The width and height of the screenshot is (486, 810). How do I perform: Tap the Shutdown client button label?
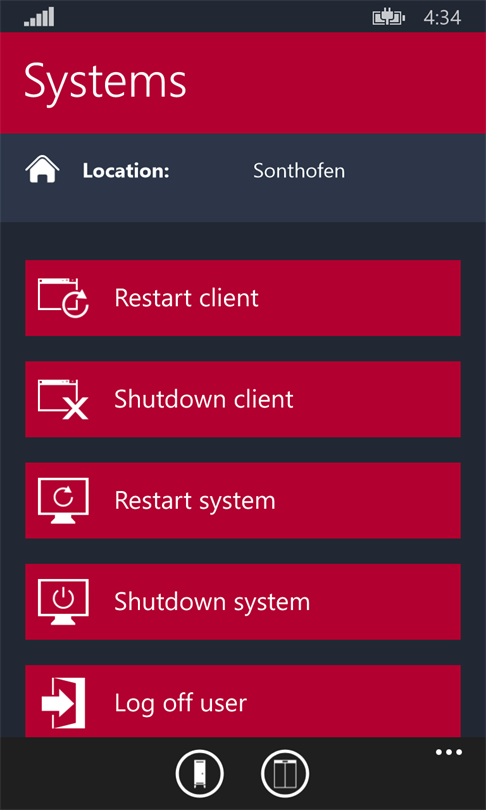(x=203, y=399)
